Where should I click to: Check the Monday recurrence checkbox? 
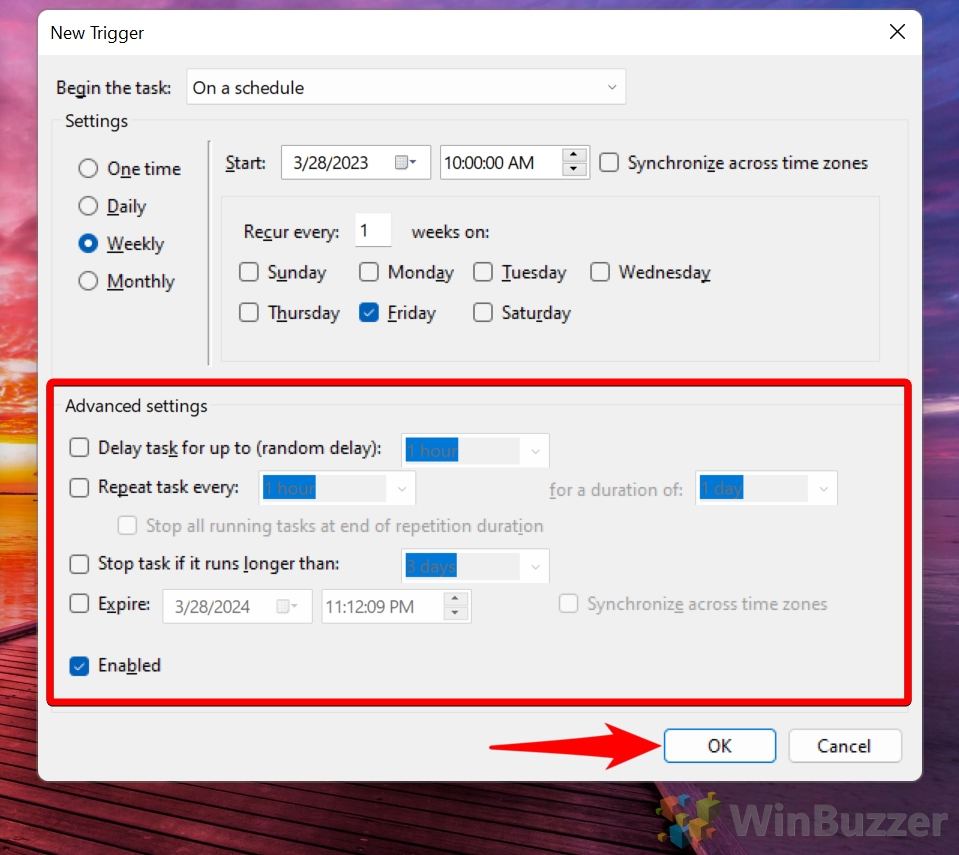368,272
